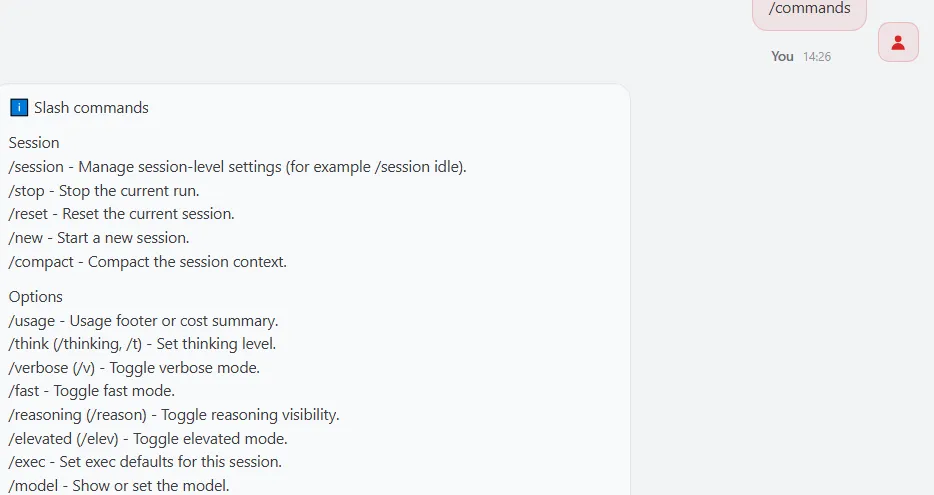Click the /stop command entry

(104, 190)
